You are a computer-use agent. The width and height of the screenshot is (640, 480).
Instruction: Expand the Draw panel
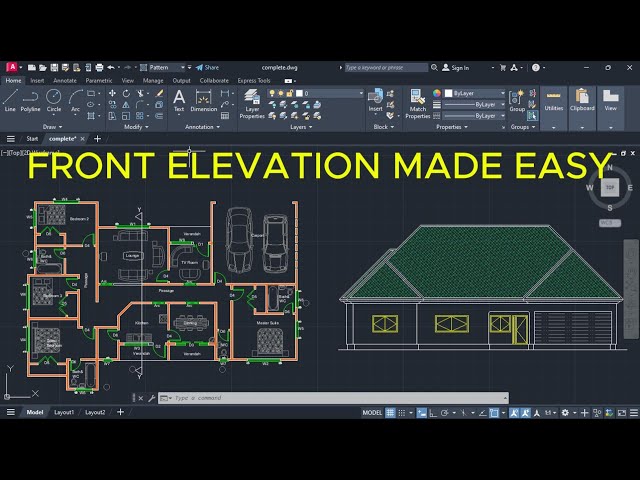click(x=52, y=127)
